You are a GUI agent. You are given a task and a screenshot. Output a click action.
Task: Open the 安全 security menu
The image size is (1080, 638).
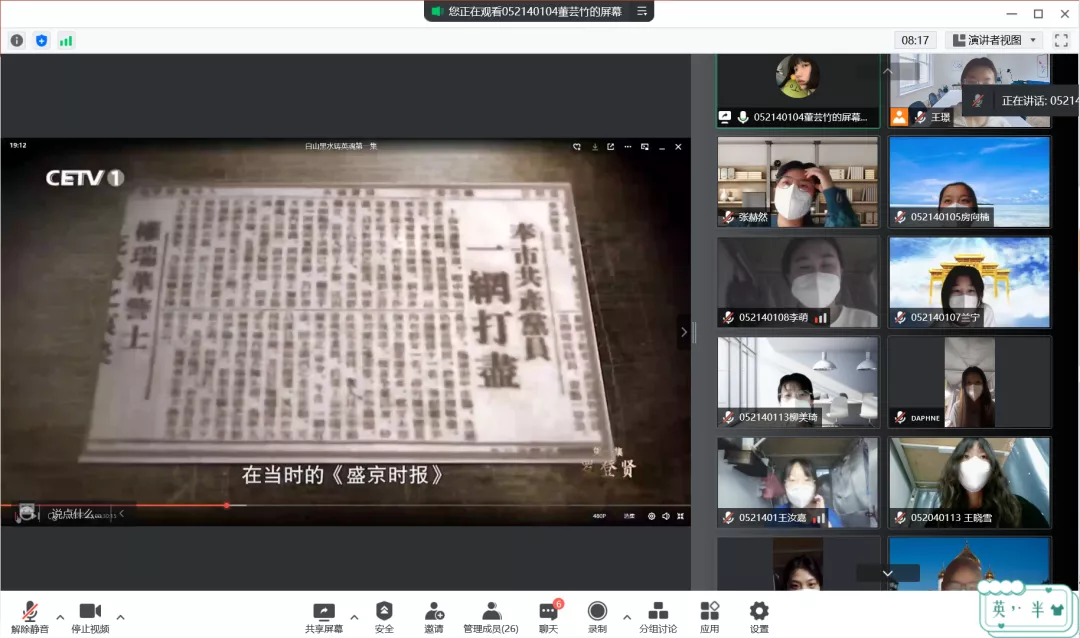[384, 617]
